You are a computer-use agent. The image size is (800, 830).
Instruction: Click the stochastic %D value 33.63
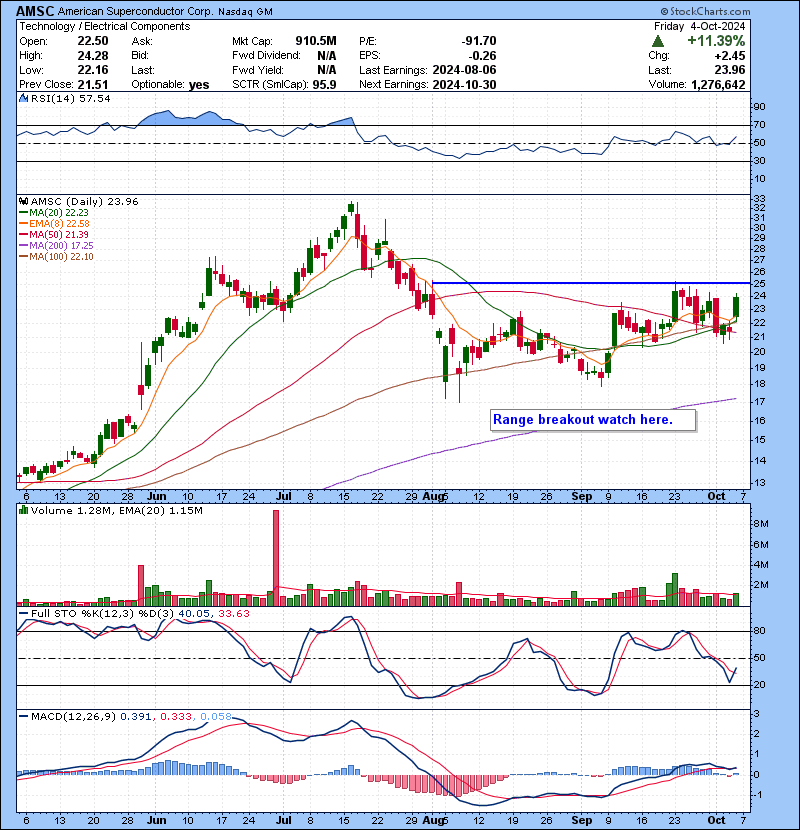[233, 613]
